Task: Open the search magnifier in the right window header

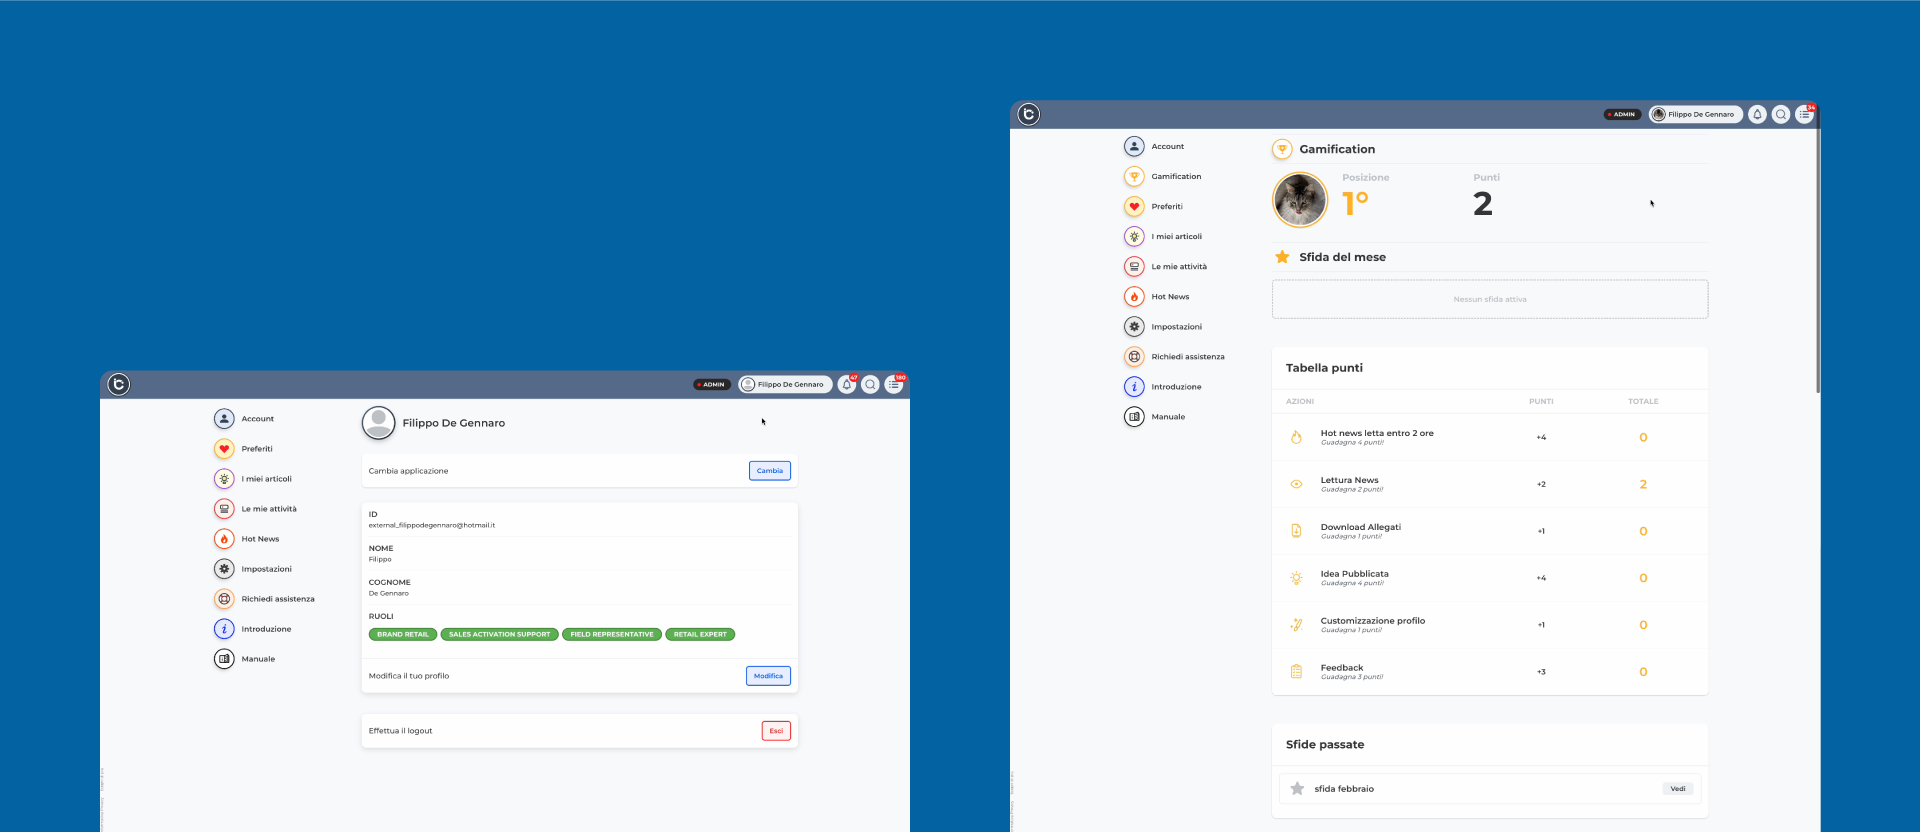Action: [x=1781, y=114]
